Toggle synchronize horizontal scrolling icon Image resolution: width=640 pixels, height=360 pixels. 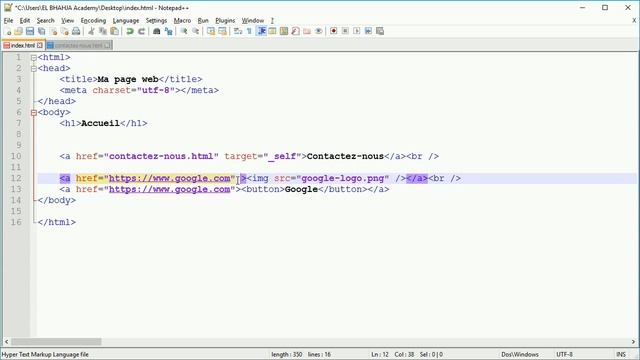click(x=222, y=31)
